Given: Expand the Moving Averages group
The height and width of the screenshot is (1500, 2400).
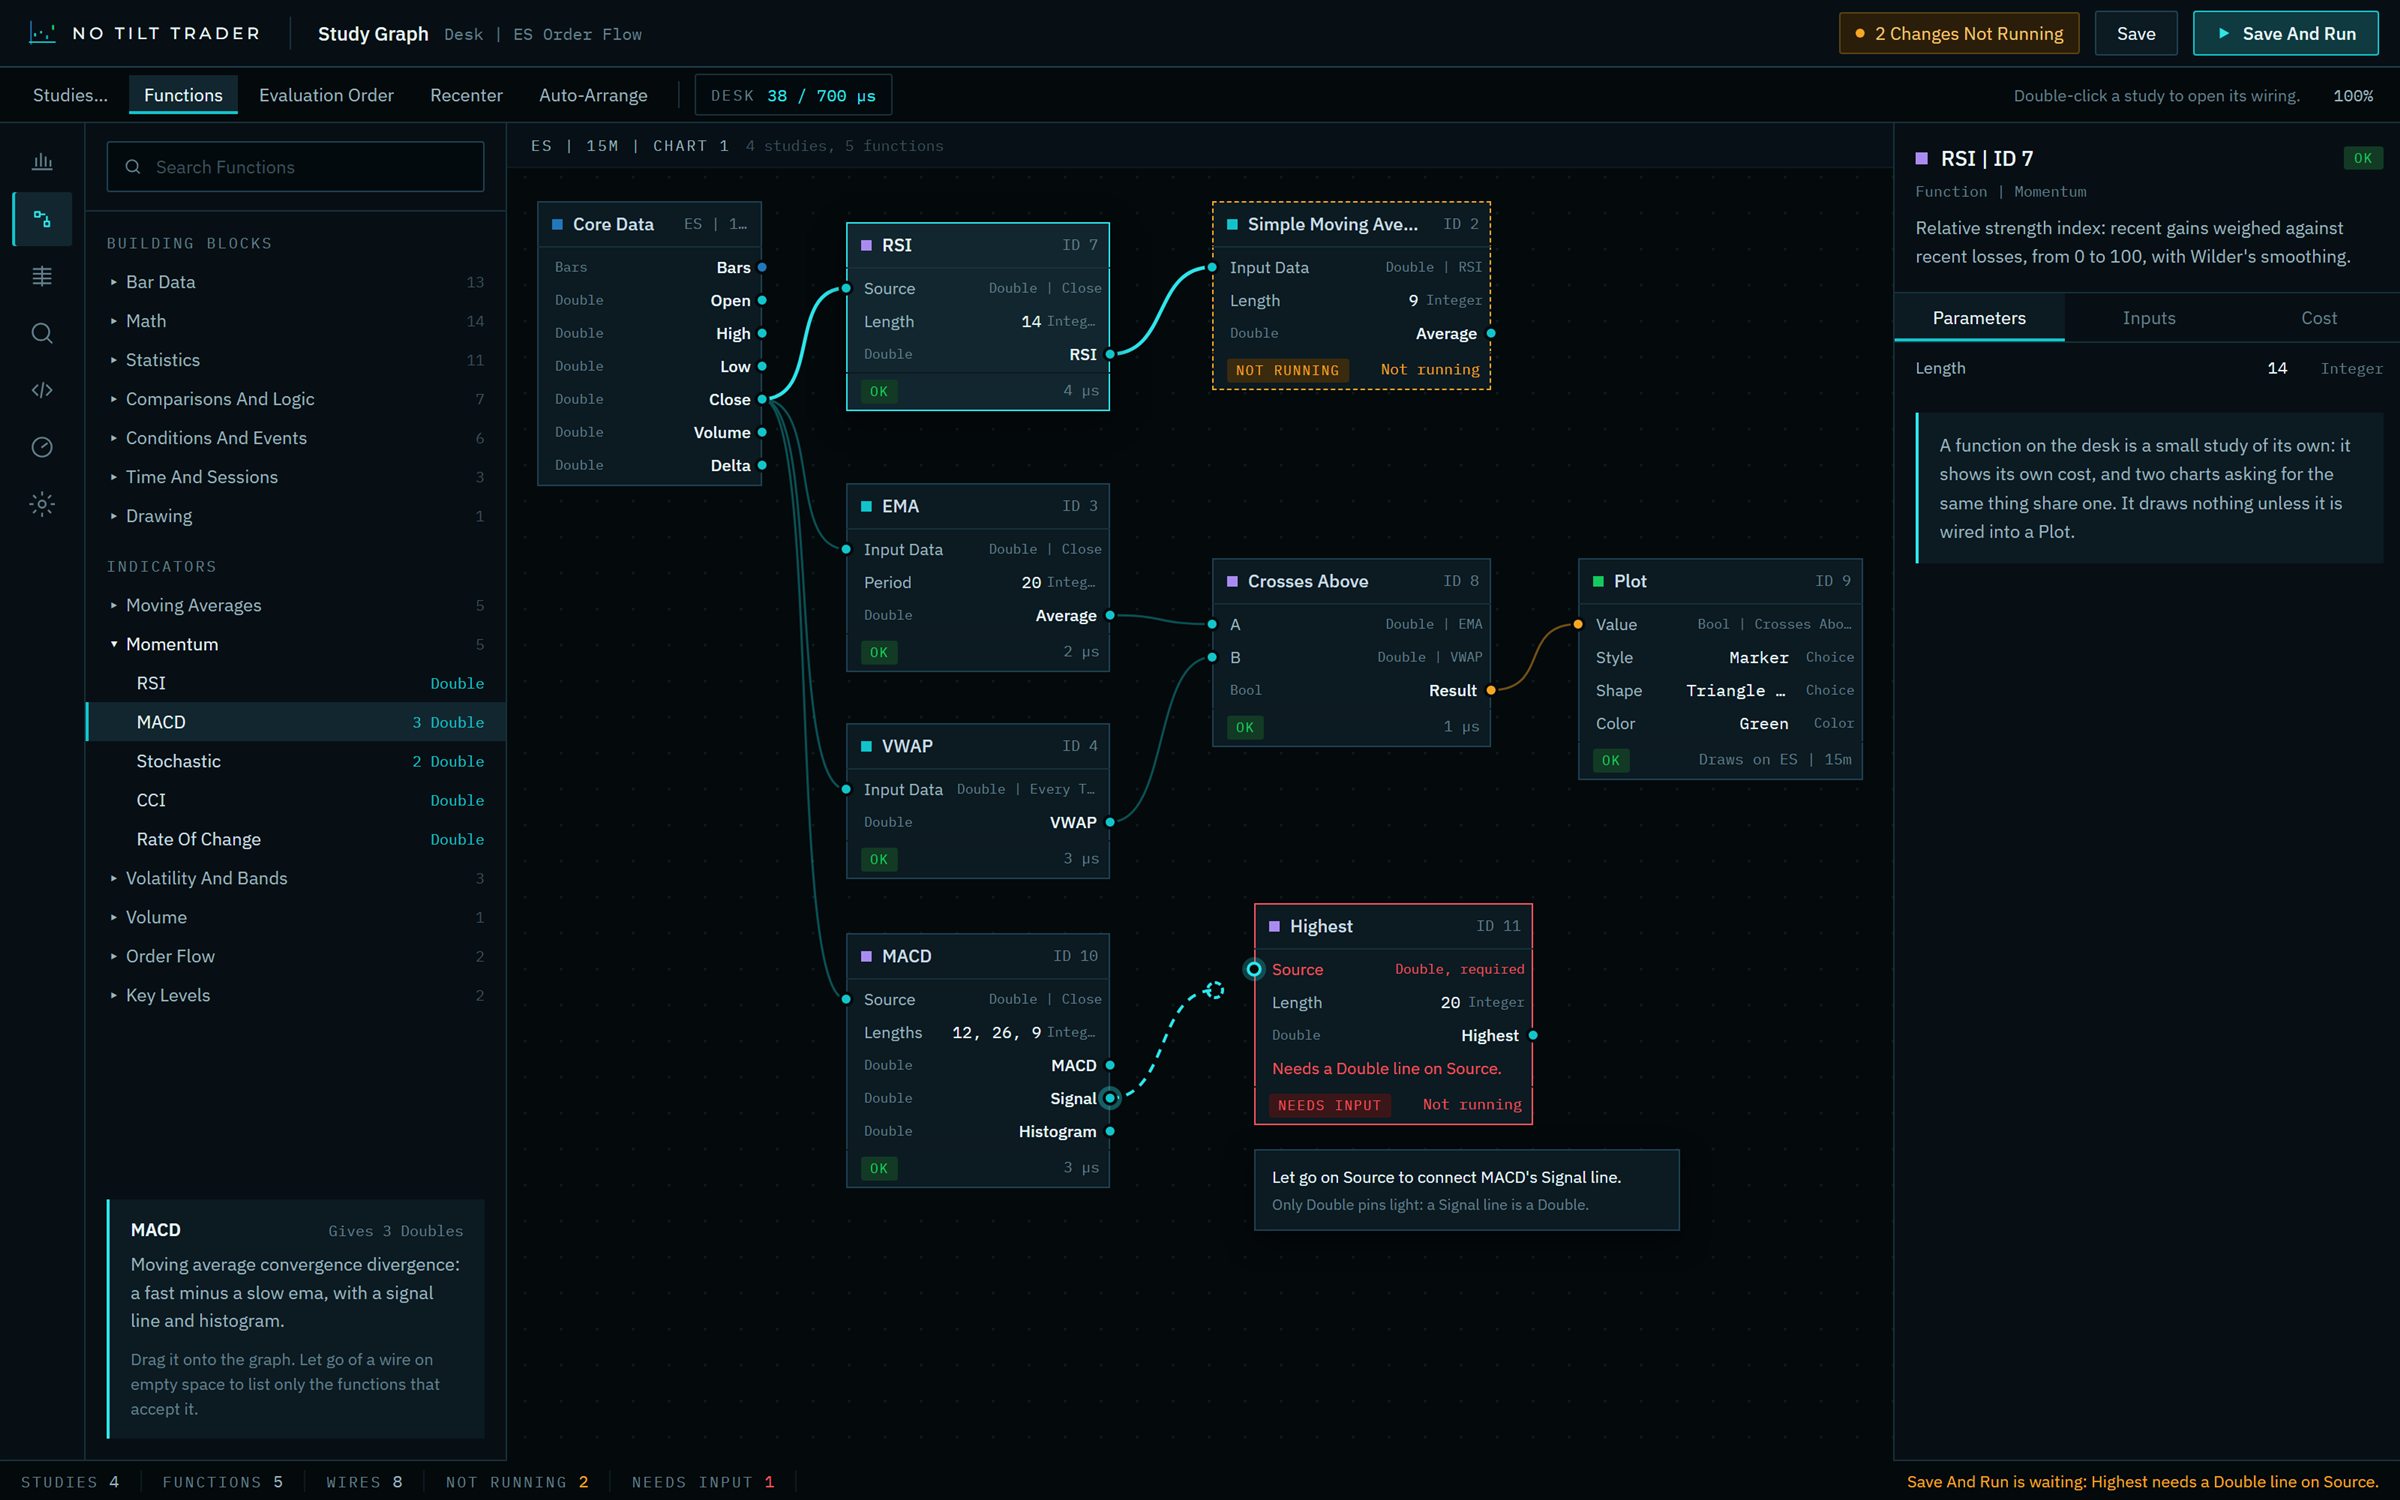Looking at the screenshot, I should 296,605.
